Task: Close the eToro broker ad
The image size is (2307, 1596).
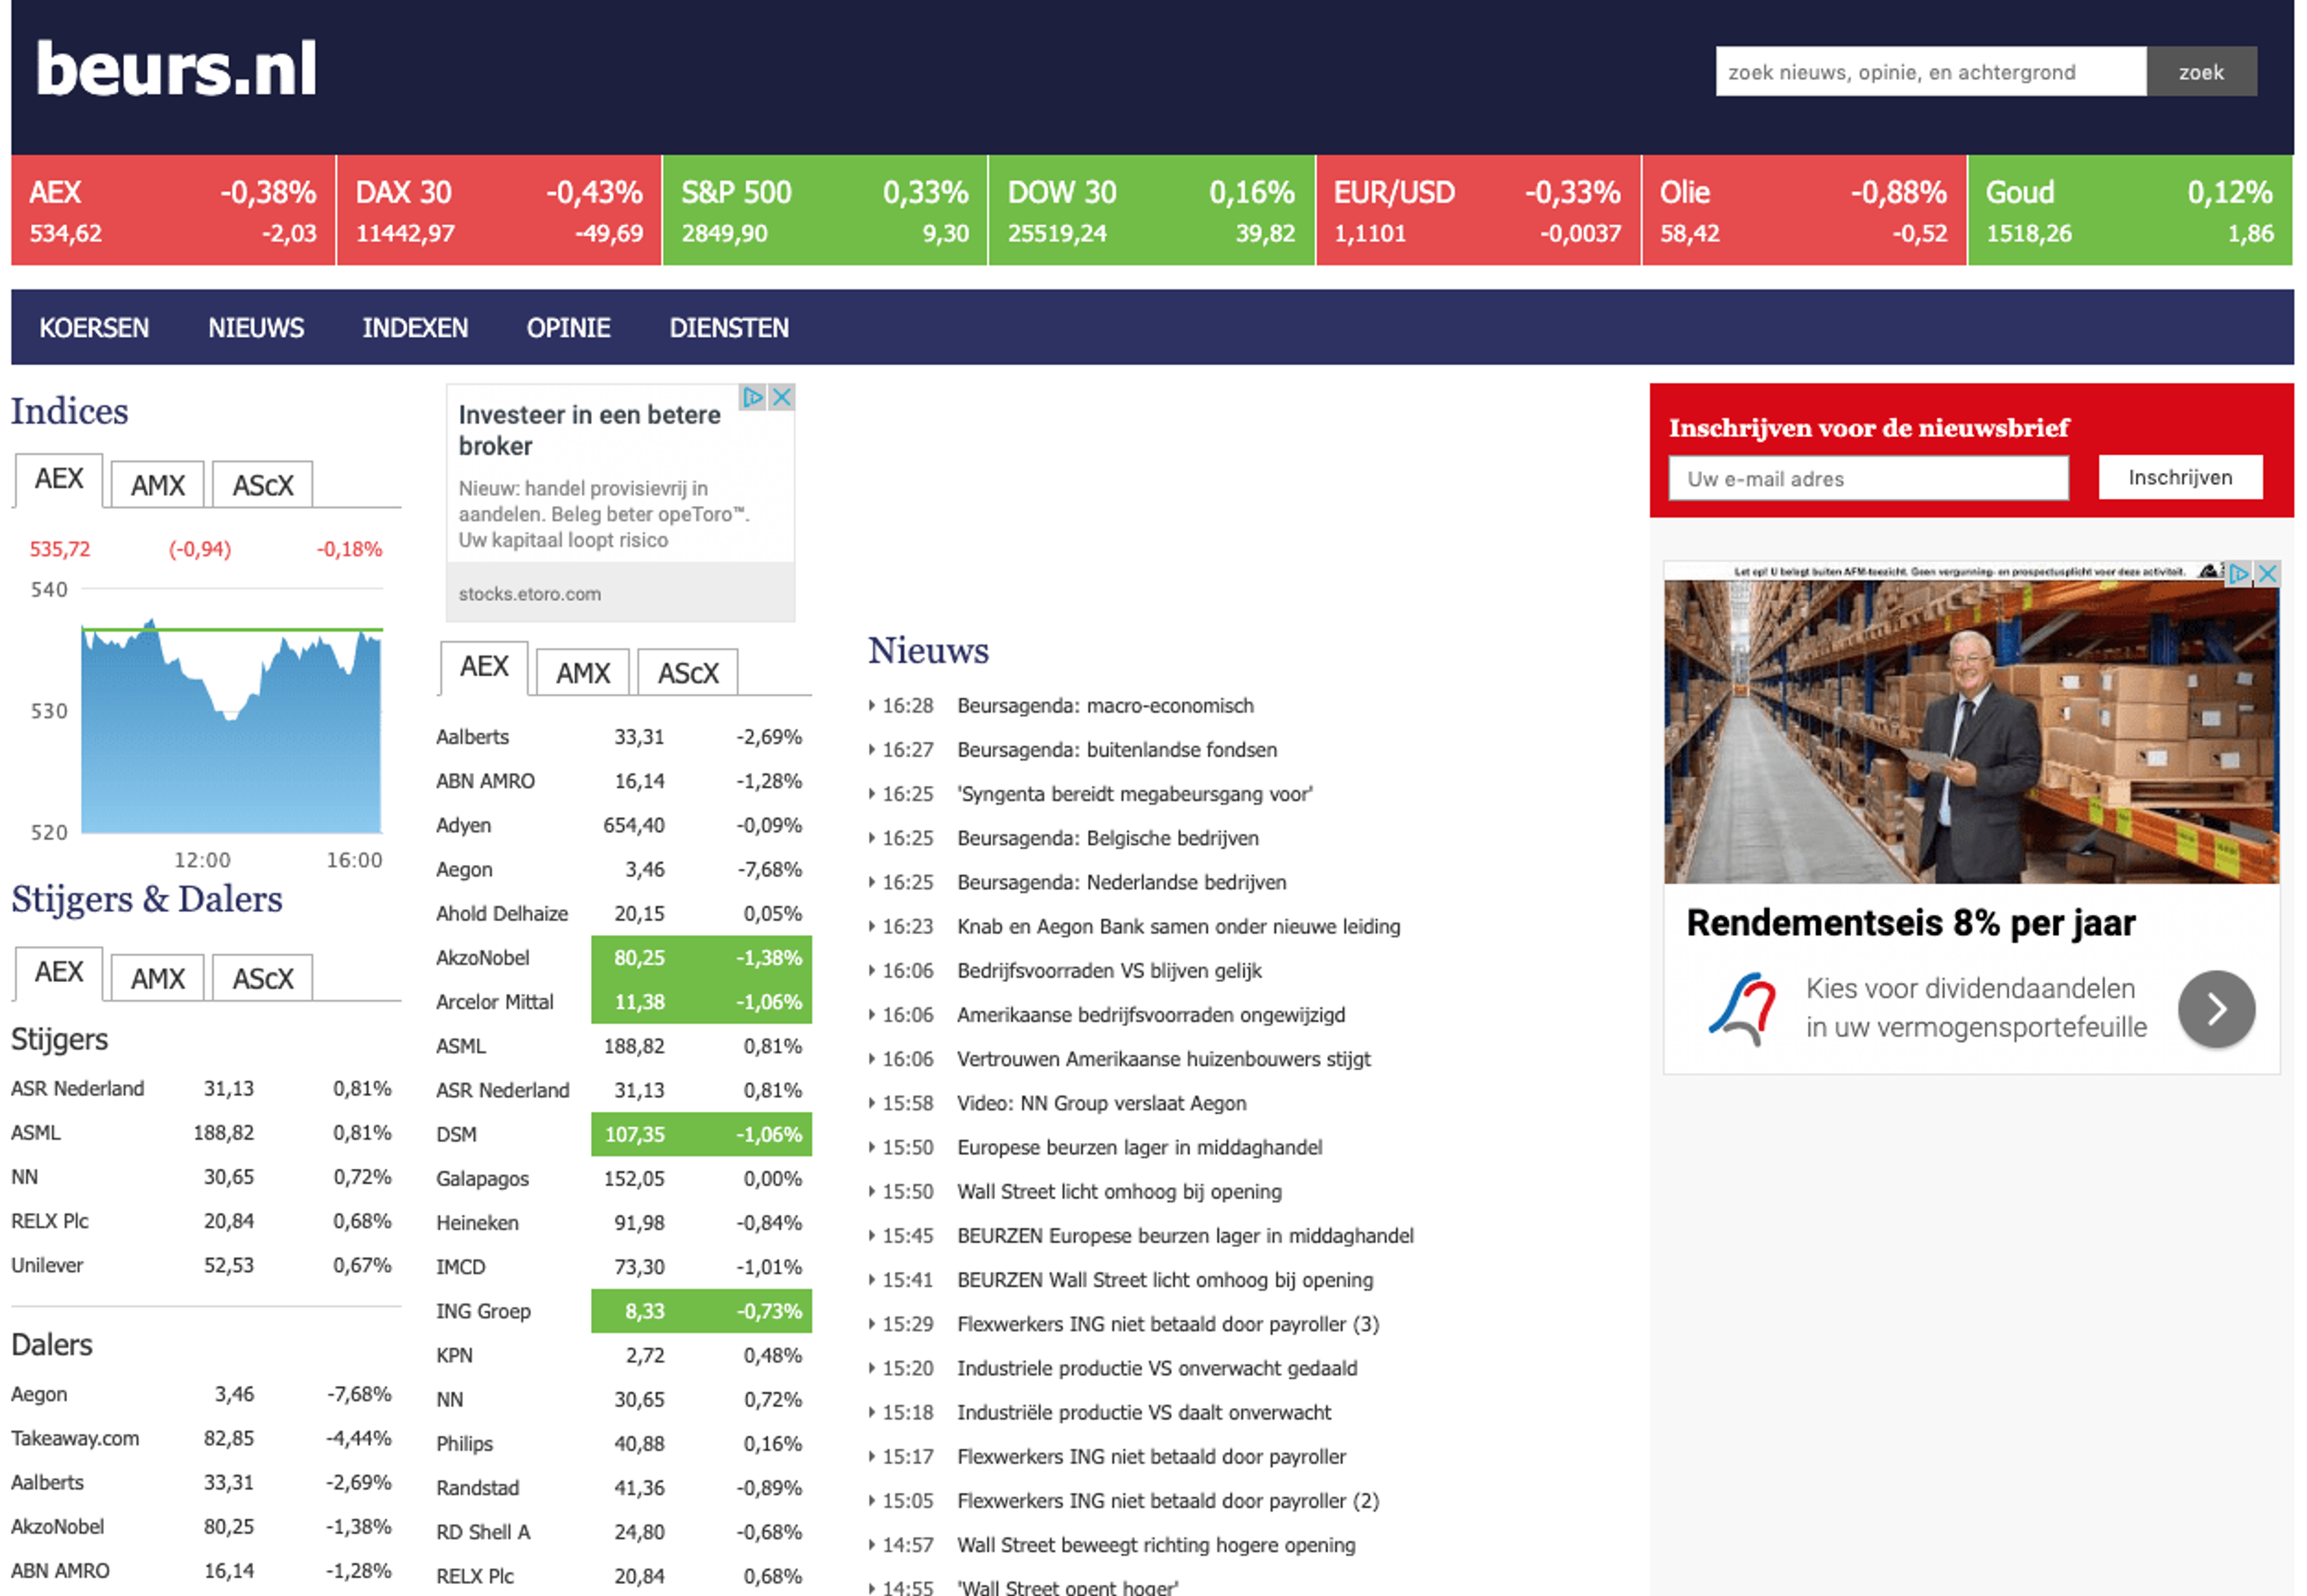Action: (782, 398)
